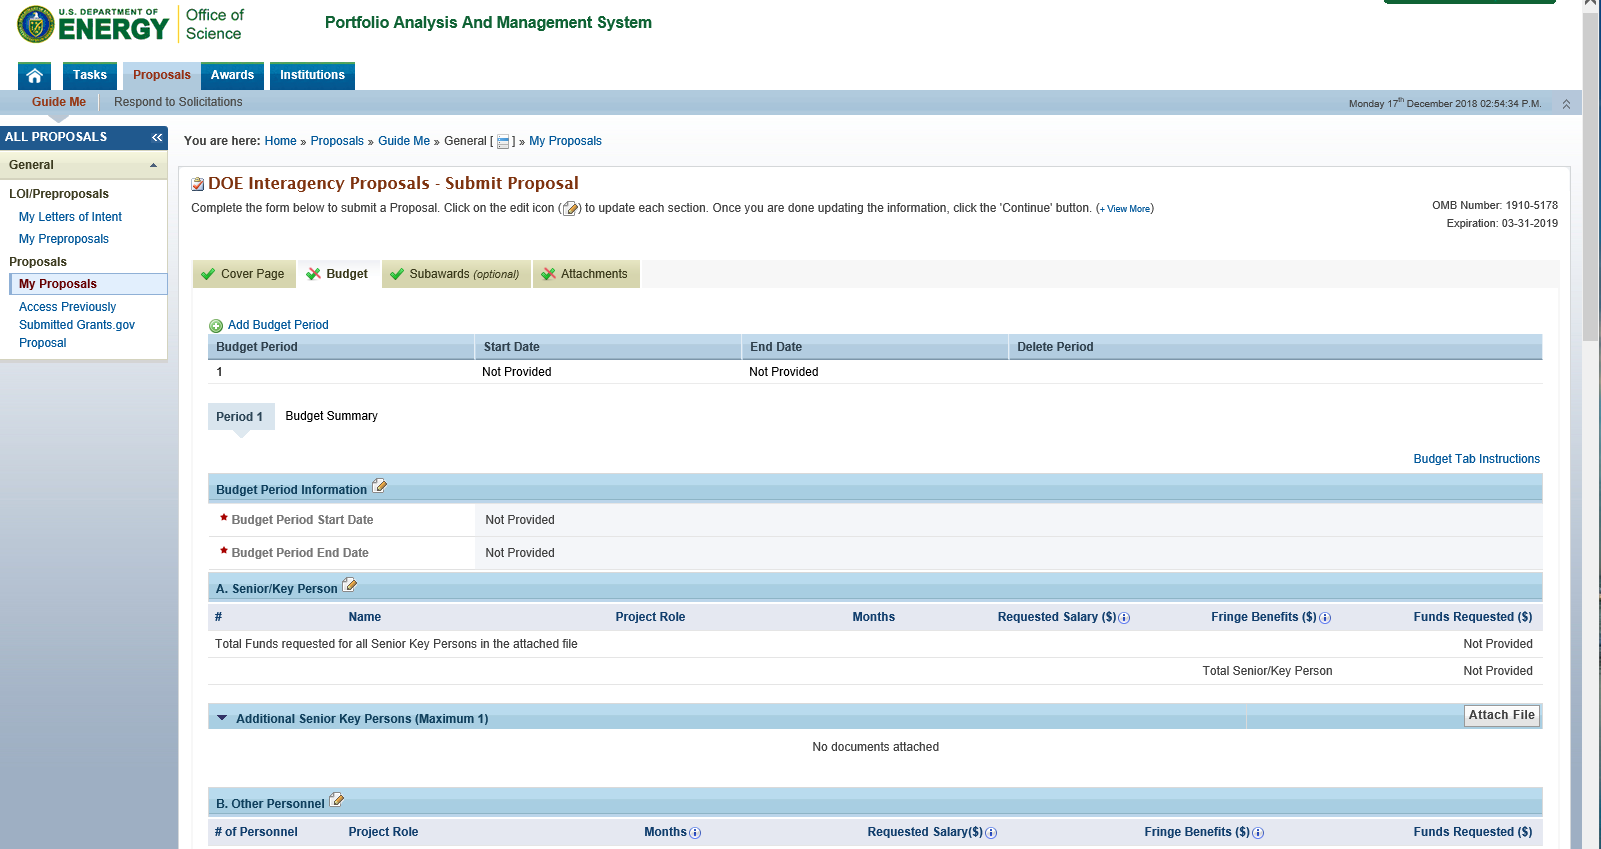1601x849 pixels.
Task: Edit the B. Other Personnel section
Action: [337, 800]
